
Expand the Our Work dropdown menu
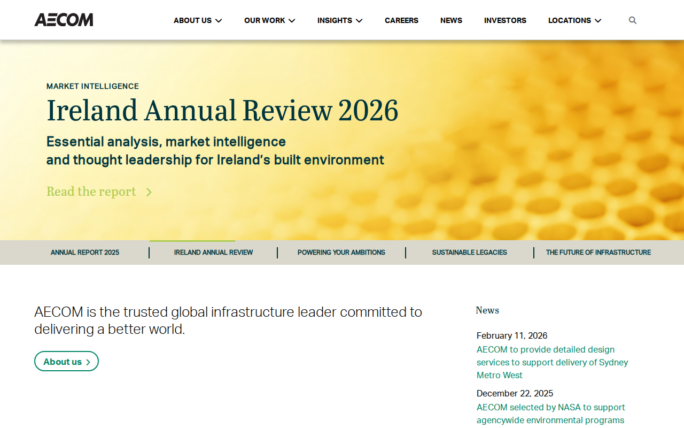coord(268,20)
